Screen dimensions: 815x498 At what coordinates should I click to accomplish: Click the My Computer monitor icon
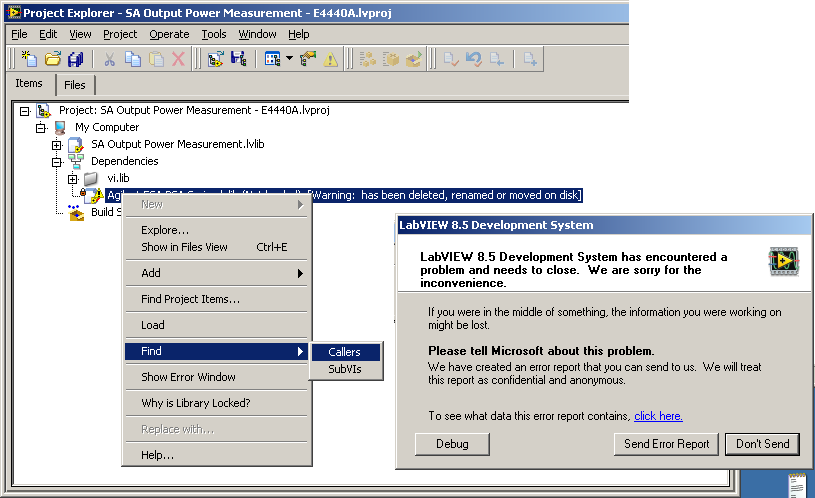60,127
